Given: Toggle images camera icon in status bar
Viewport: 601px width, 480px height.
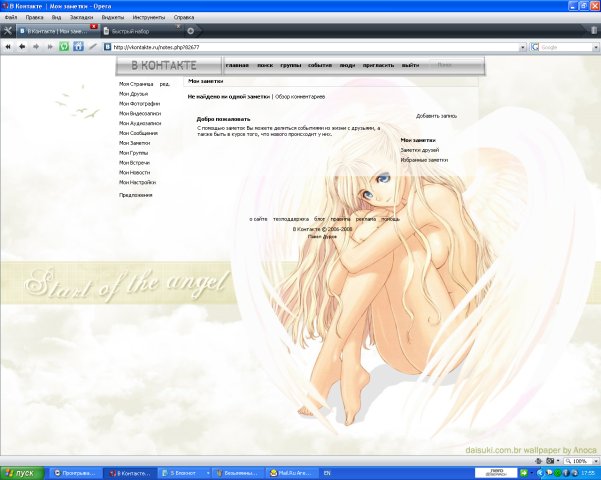Looking at the screenshot, I should pos(550,461).
